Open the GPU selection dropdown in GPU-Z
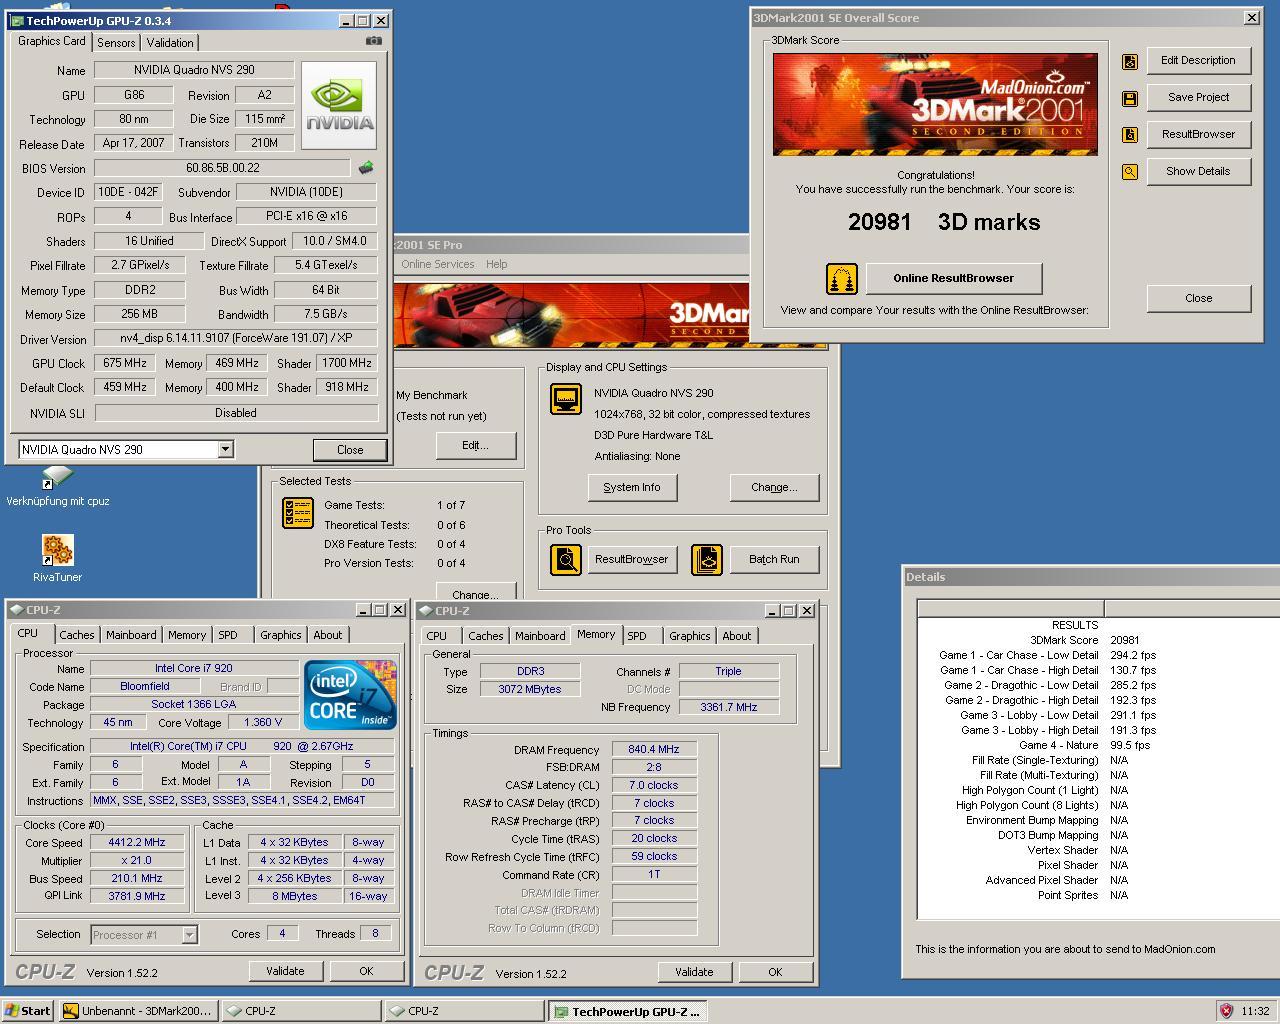This screenshot has width=1280, height=1024. click(225, 449)
